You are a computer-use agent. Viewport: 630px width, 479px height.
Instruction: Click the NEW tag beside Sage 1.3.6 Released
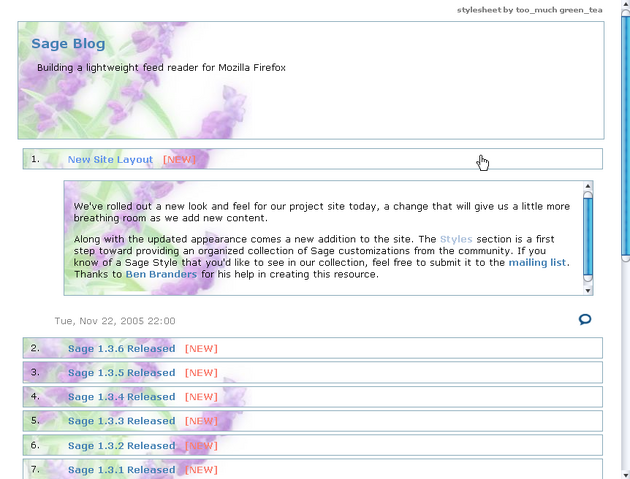tap(201, 348)
